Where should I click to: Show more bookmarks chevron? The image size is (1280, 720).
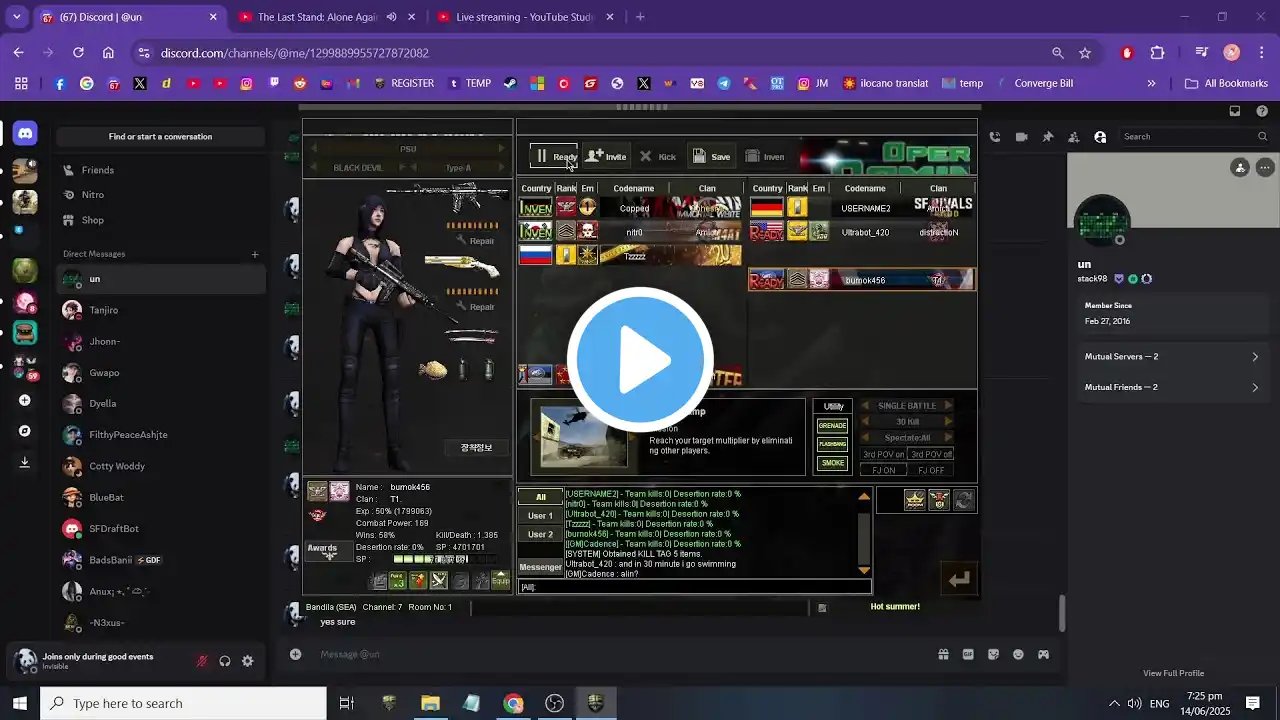point(1151,84)
